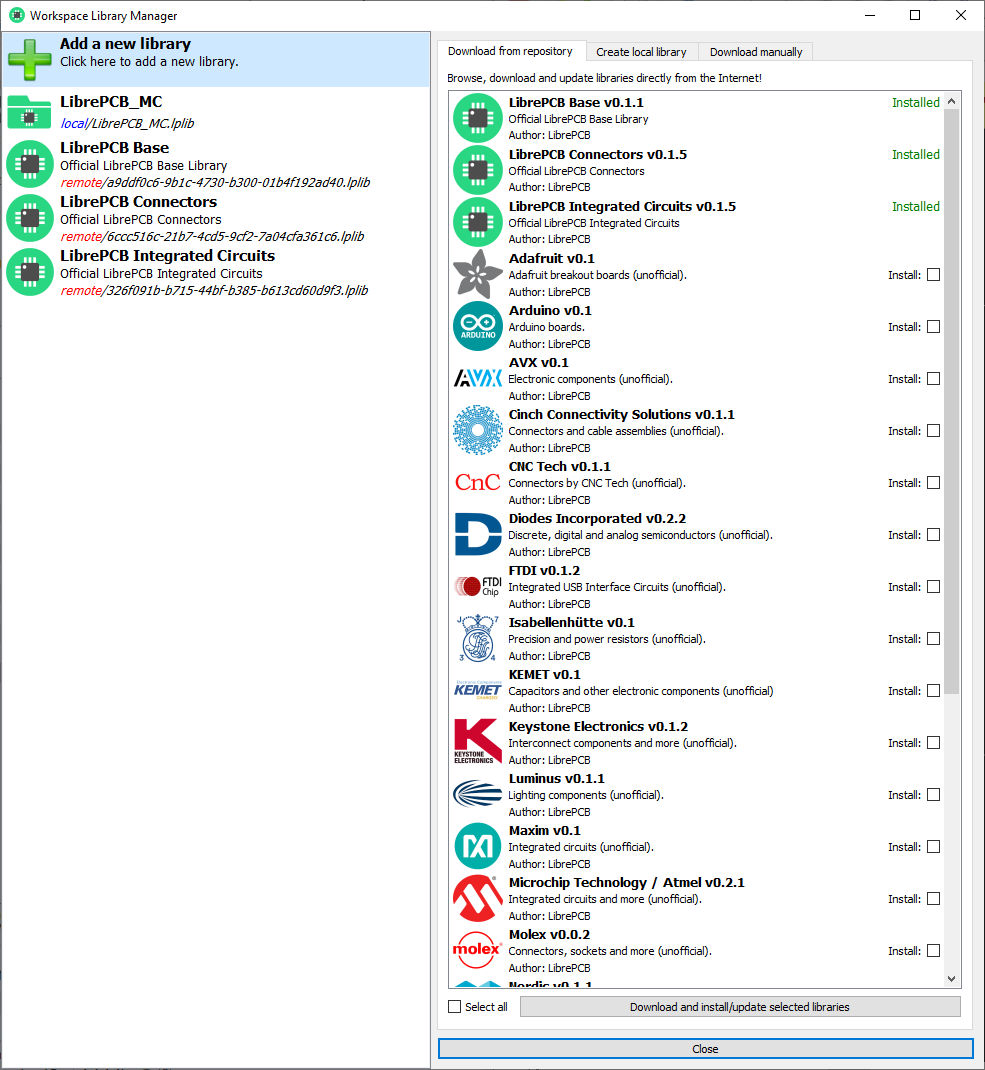Screen dimensions: 985x1070
Task: Click the CnC Tech logo icon
Action: (x=478, y=482)
